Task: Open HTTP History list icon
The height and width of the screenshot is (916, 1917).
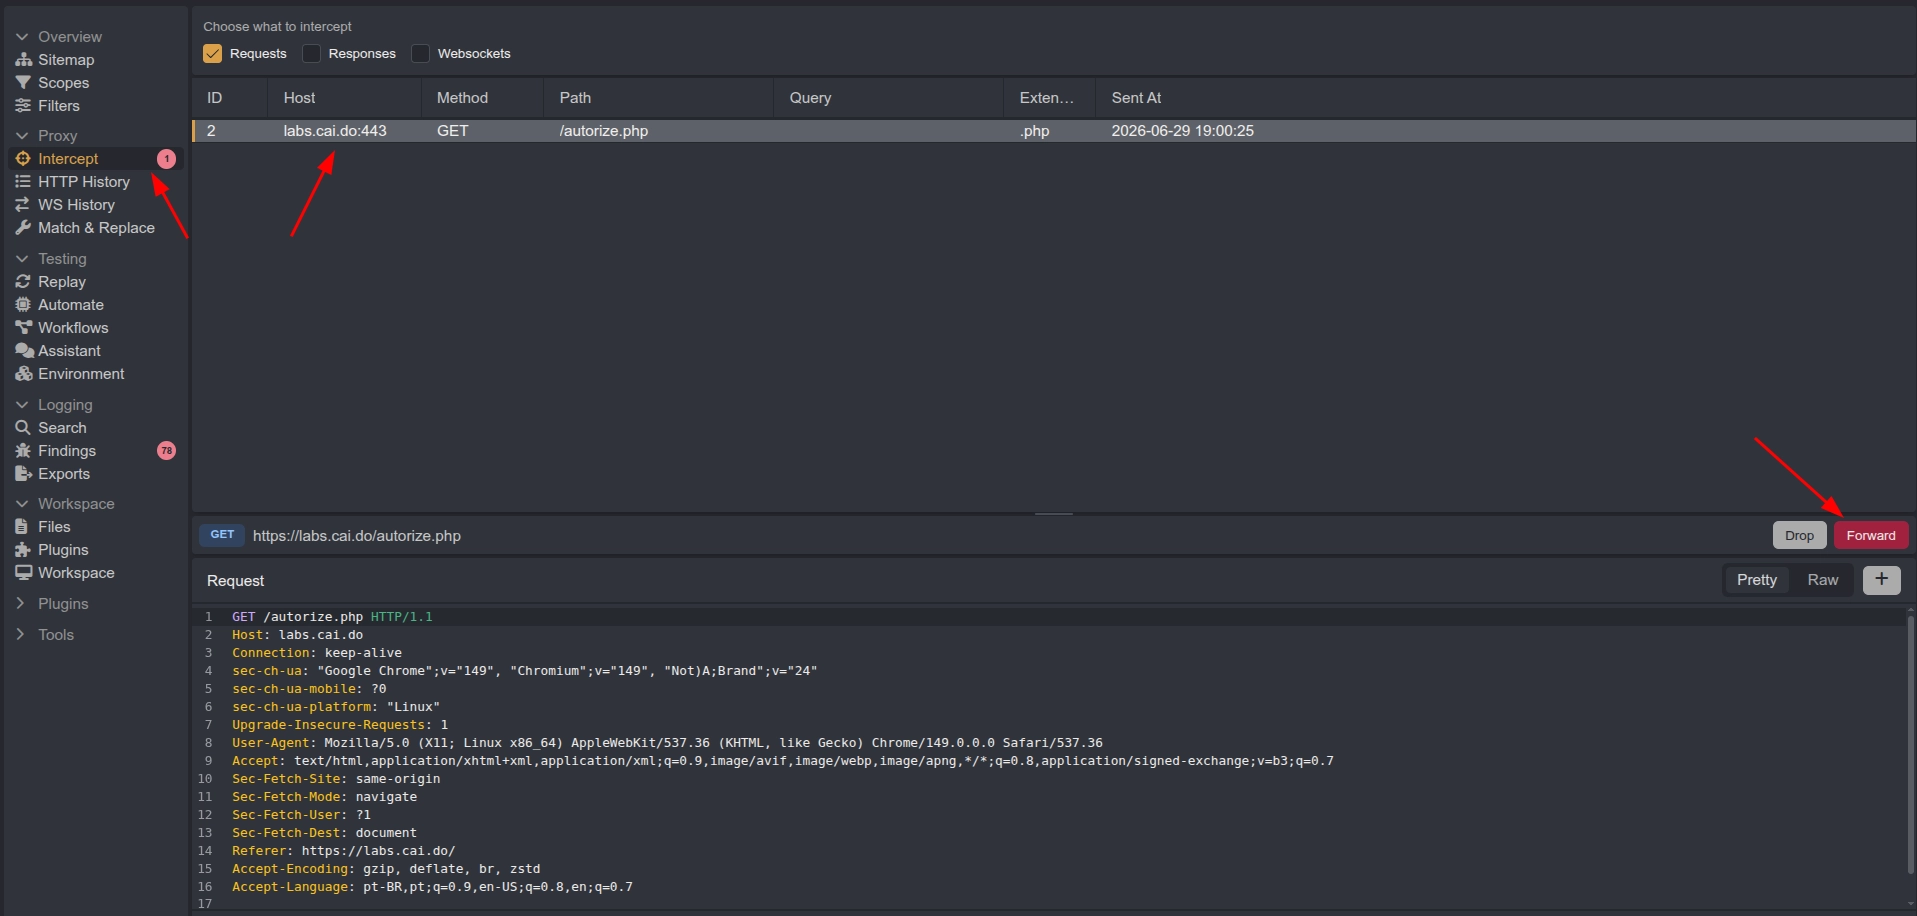Action: (x=23, y=182)
